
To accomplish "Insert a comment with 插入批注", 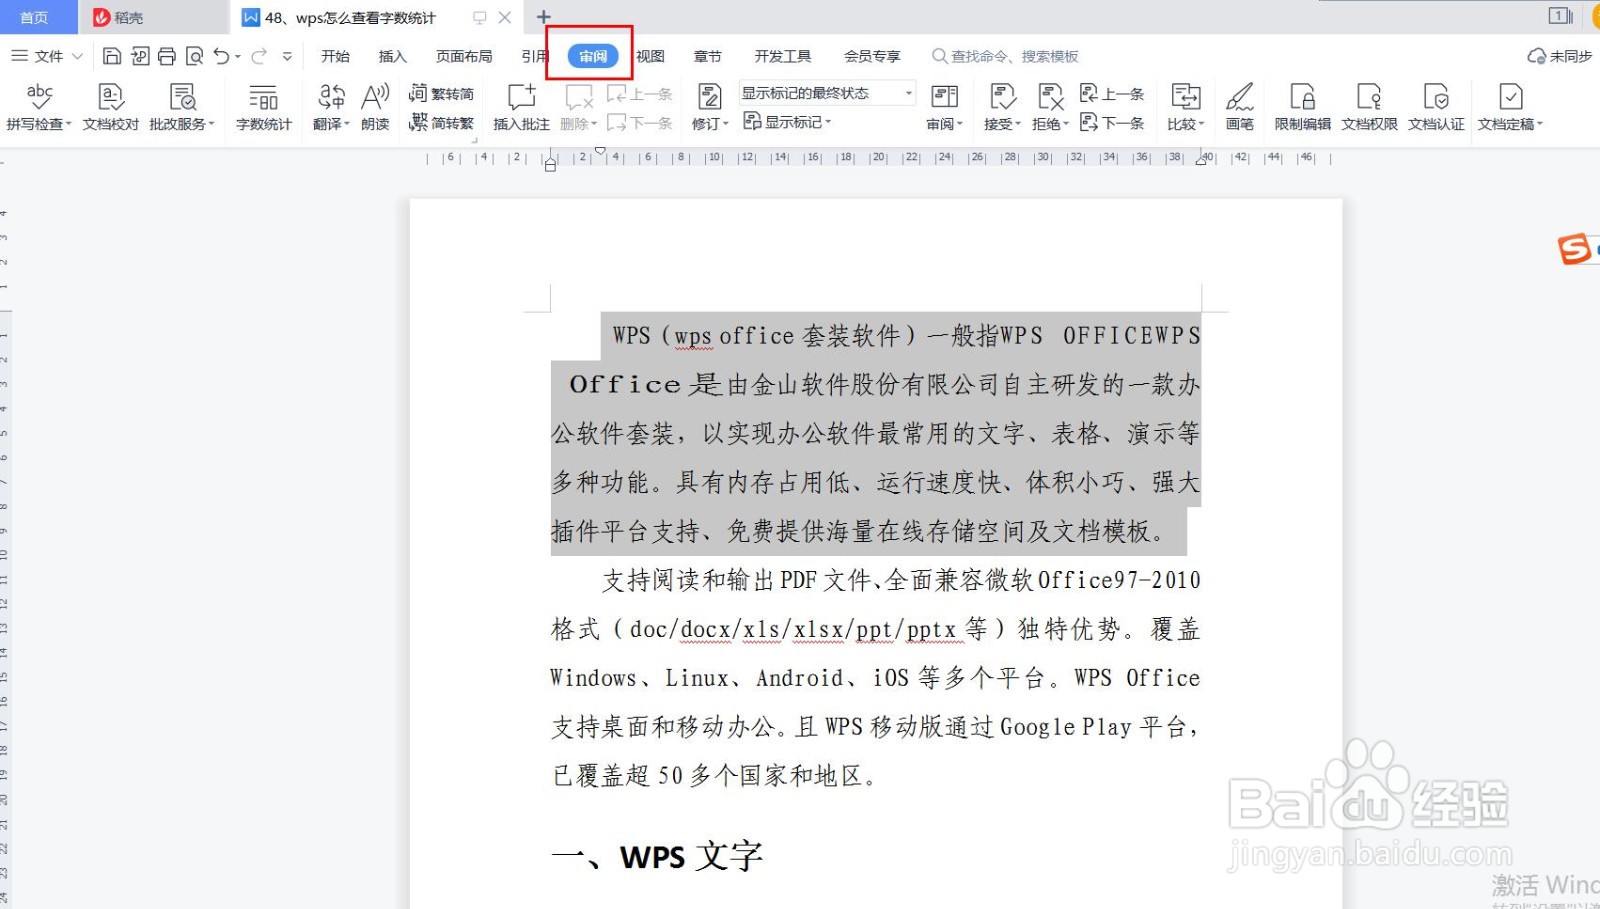I will point(519,105).
